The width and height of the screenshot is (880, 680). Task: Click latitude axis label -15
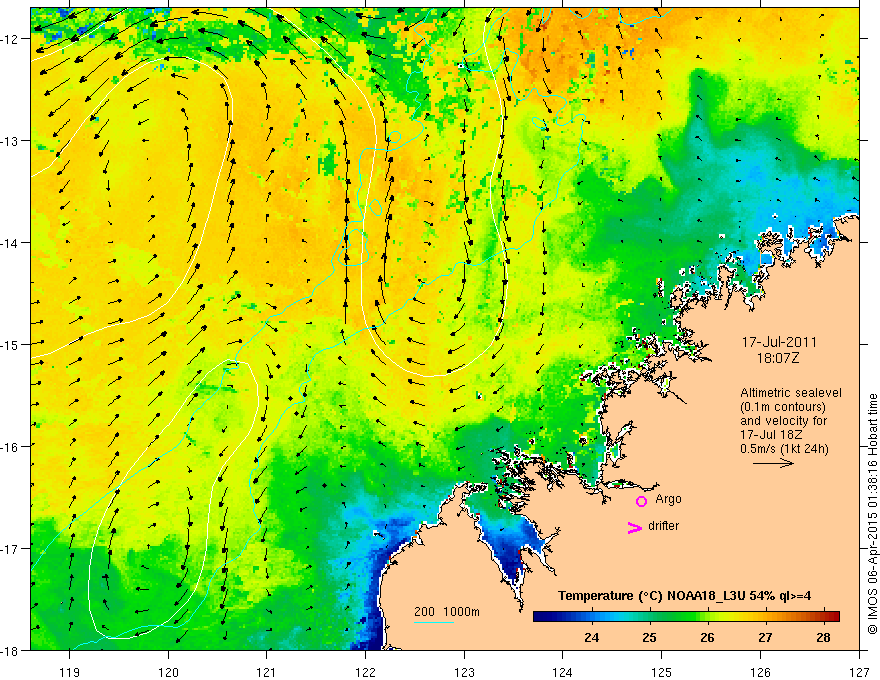tap(11, 344)
